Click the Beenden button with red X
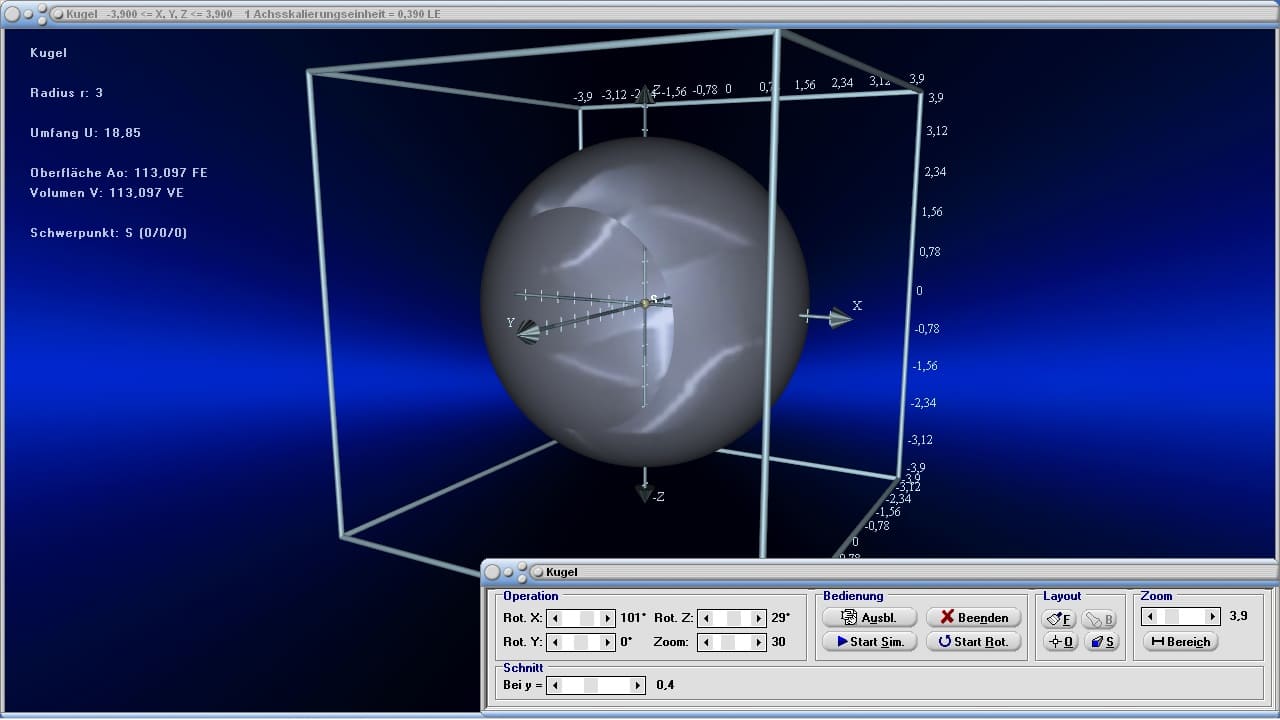 (x=974, y=617)
